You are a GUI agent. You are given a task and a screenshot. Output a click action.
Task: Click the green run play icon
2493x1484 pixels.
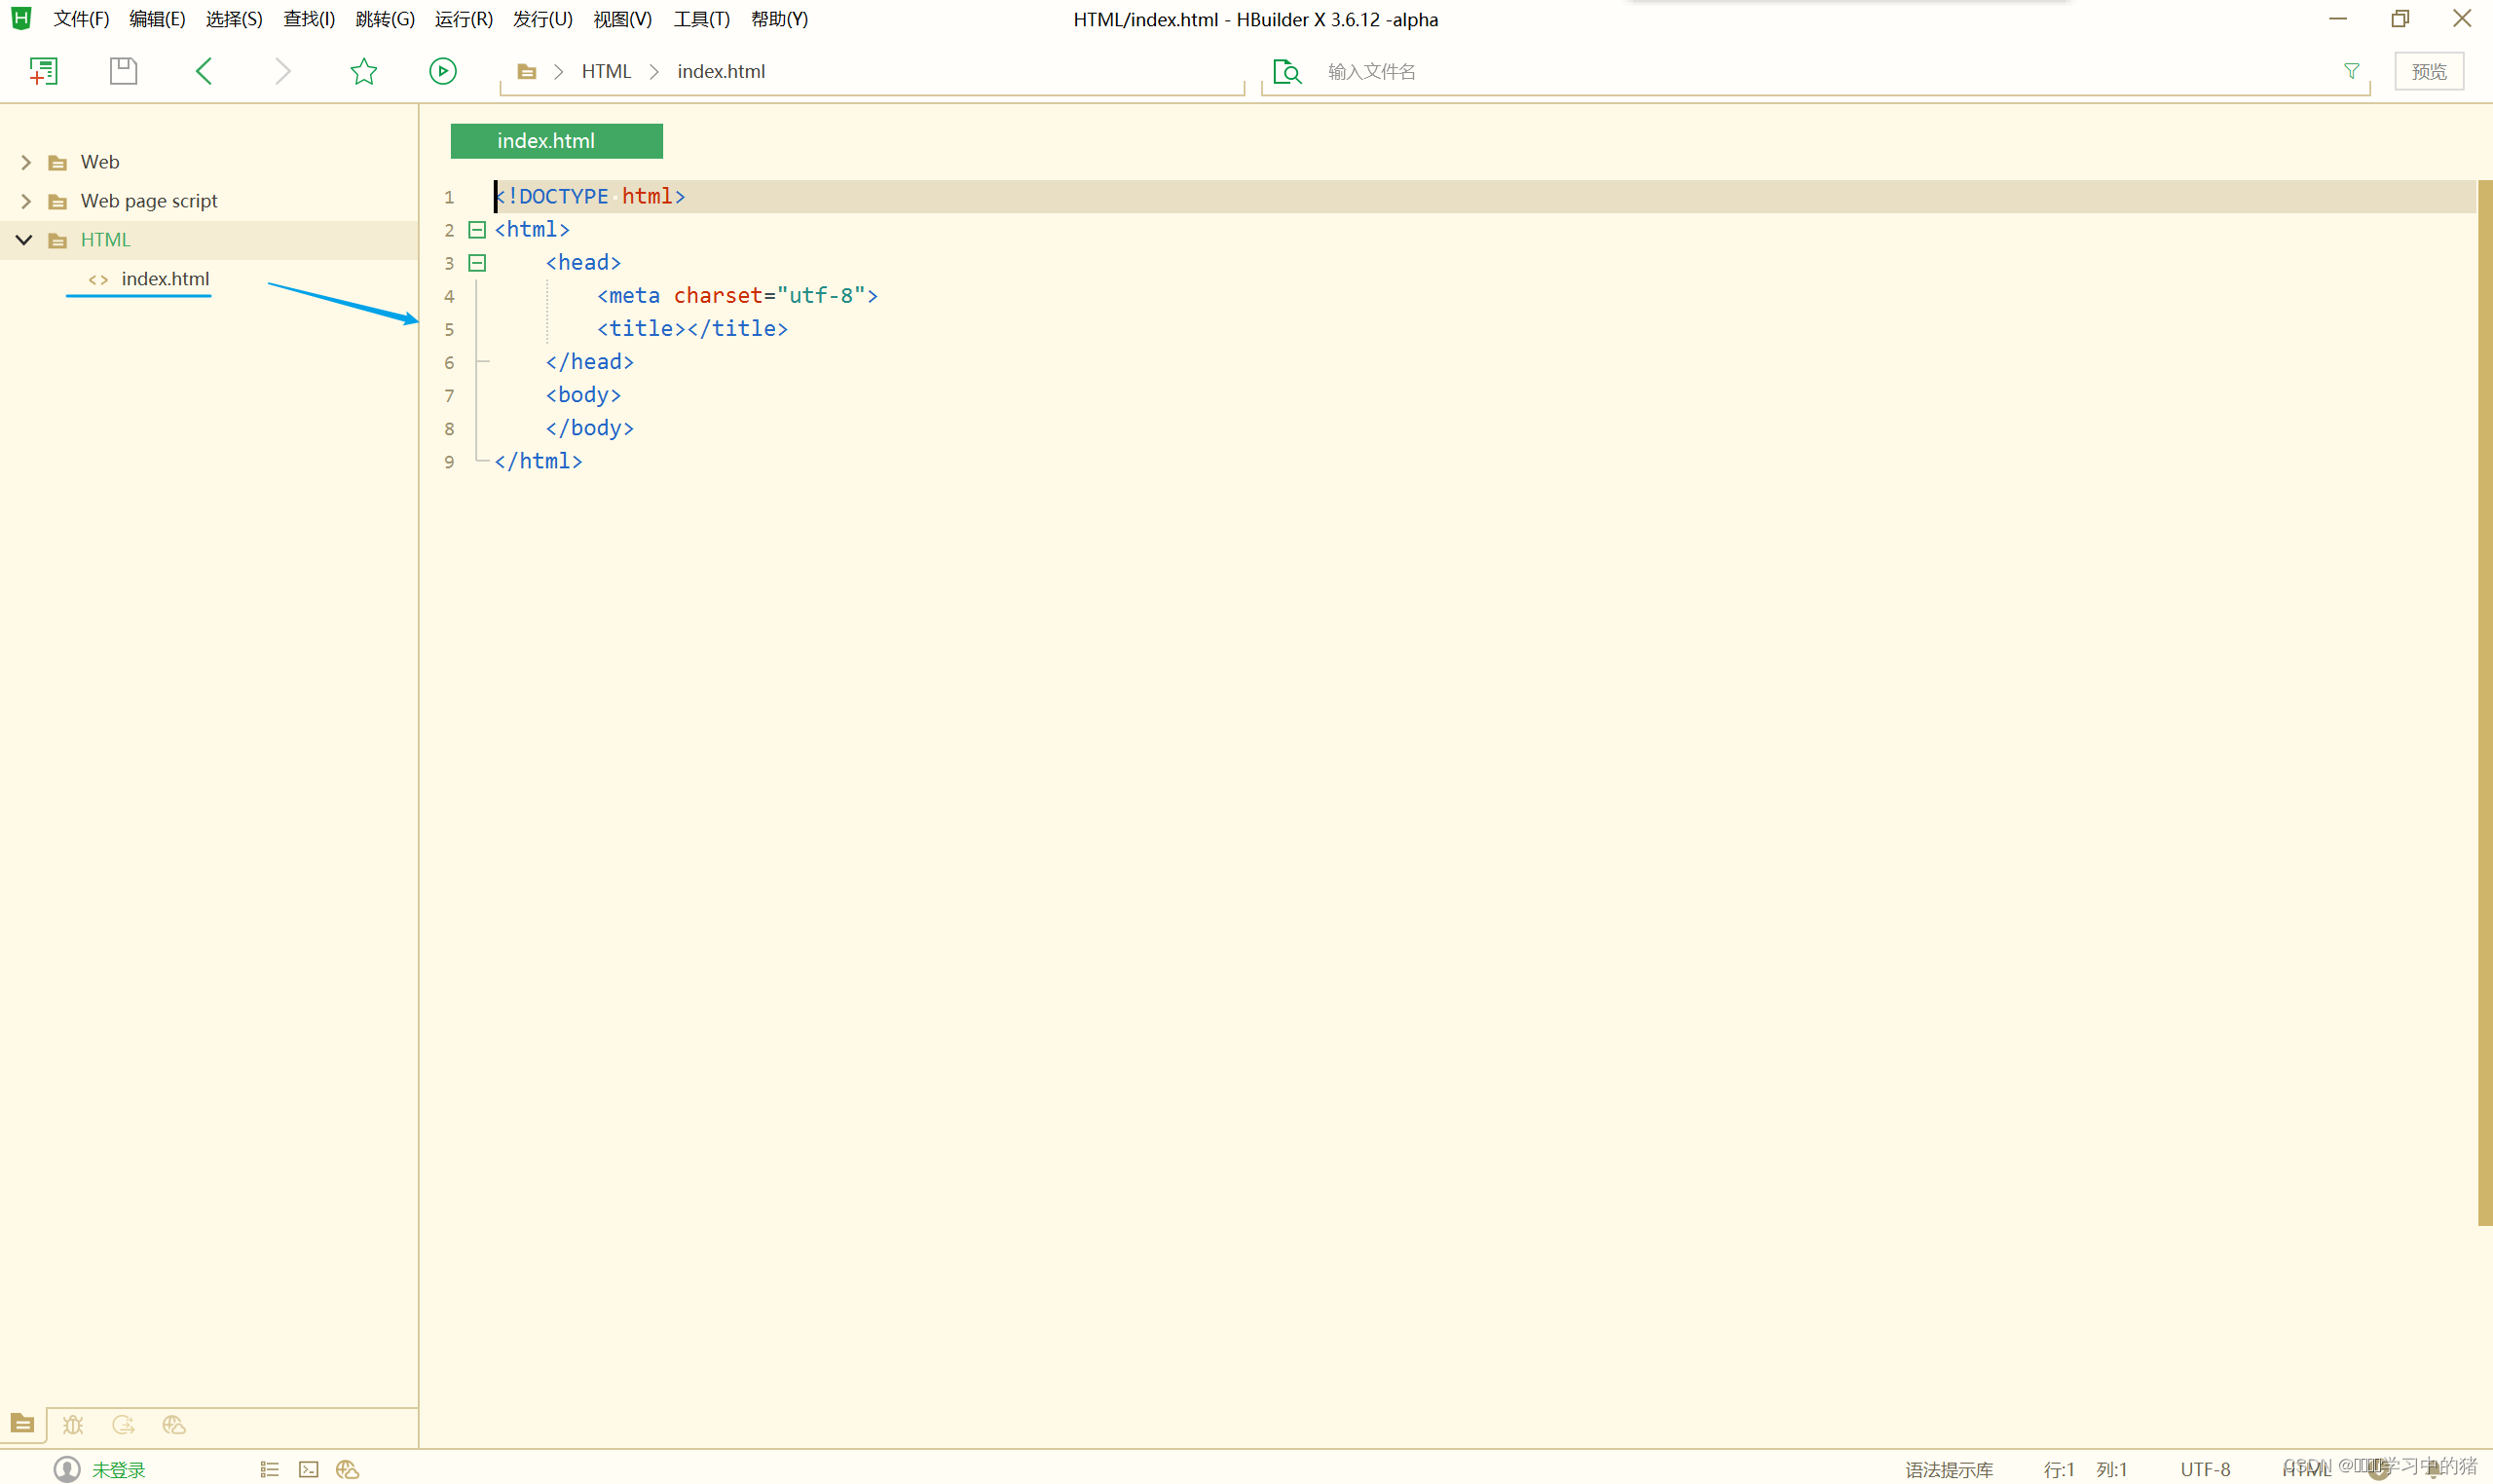click(443, 71)
